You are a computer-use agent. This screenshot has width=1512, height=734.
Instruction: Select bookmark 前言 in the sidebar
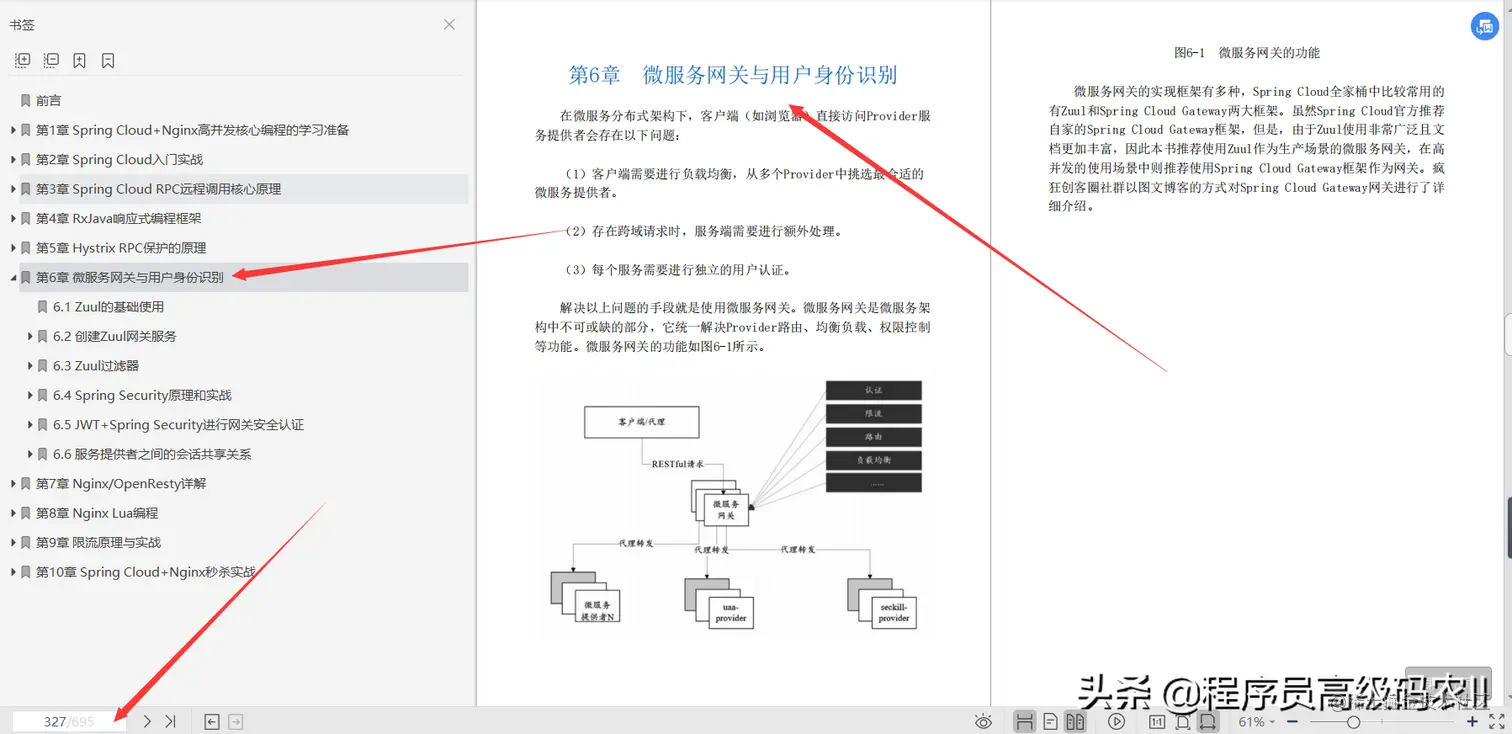point(50,100)
